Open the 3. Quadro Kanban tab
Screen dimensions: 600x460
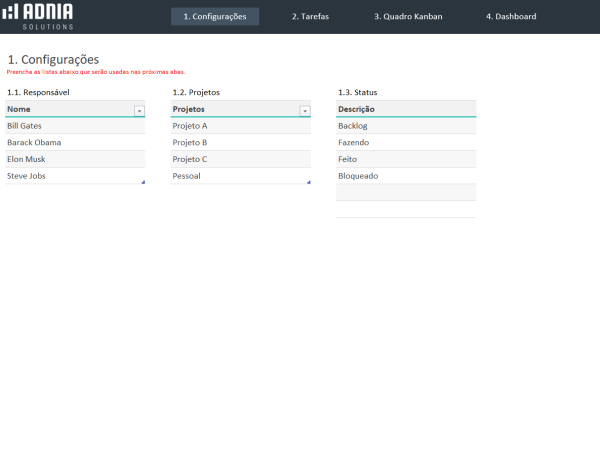408,17
